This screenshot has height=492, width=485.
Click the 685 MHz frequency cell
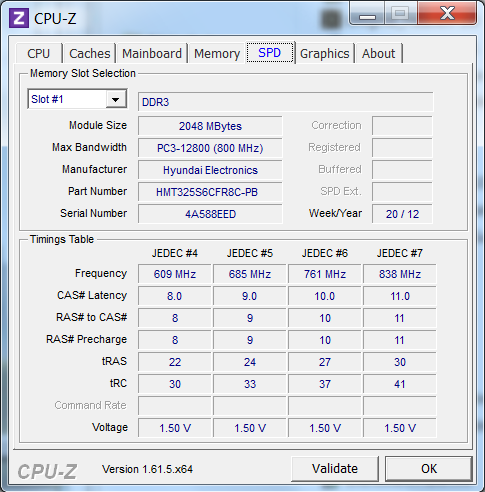point(250,274)
